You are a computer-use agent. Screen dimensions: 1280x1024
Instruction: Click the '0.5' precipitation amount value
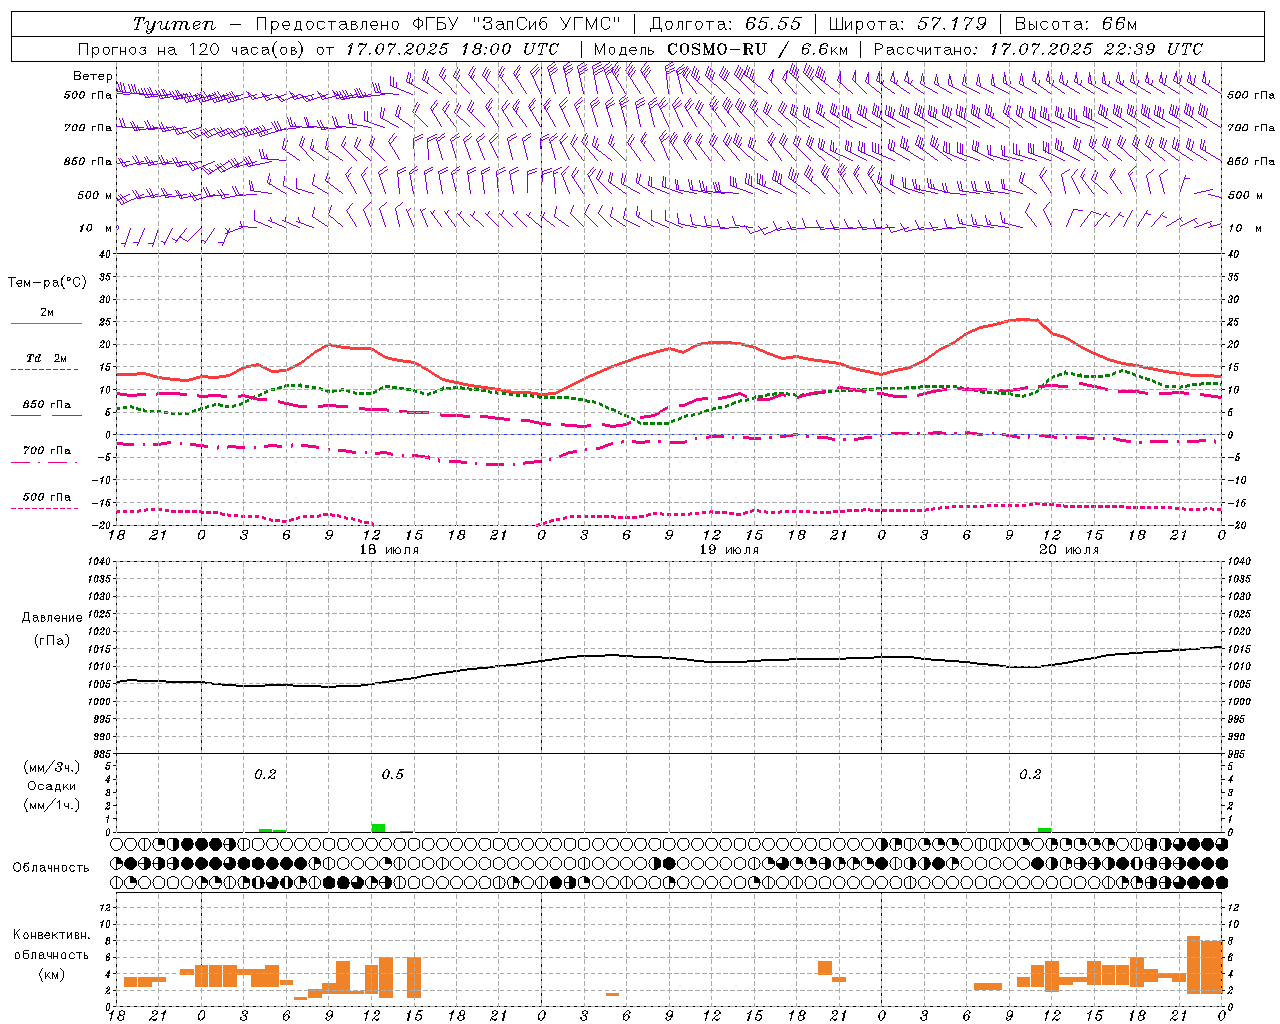[x=393, y=774]
